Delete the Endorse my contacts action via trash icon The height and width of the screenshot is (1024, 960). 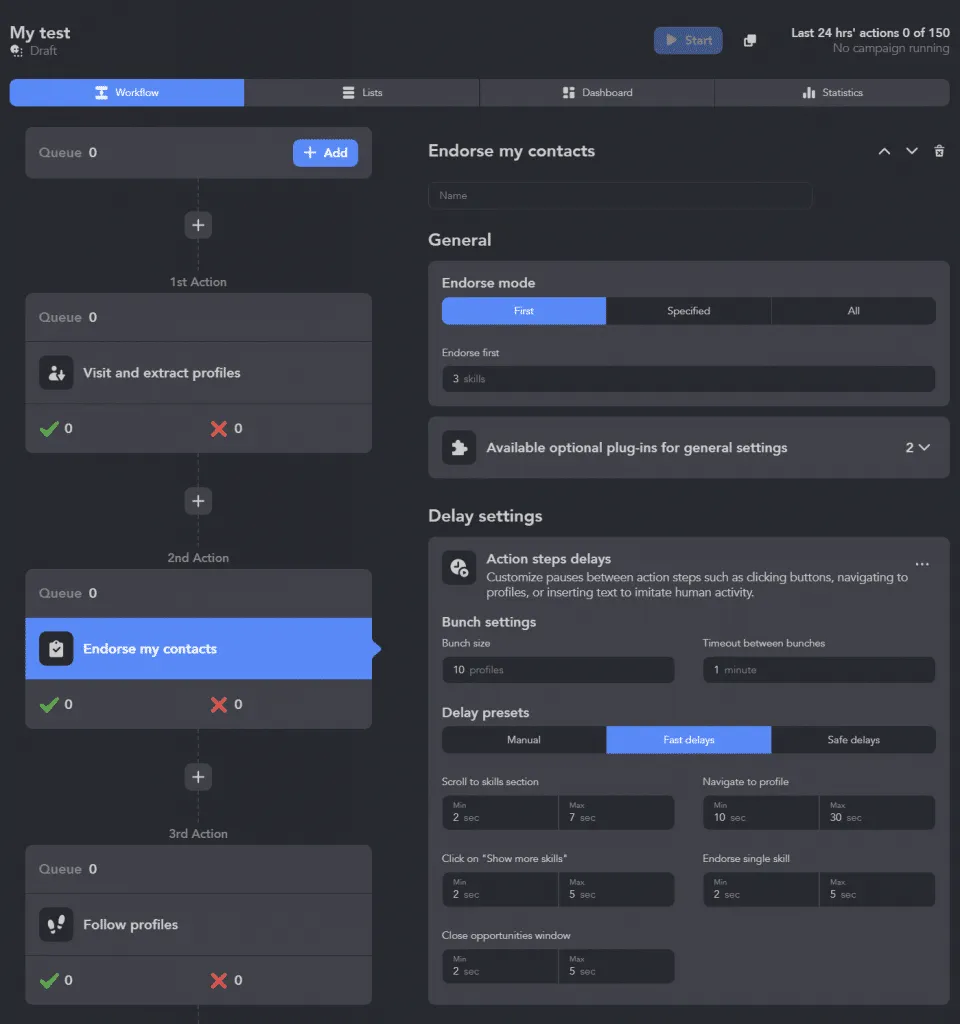(939, 152)
